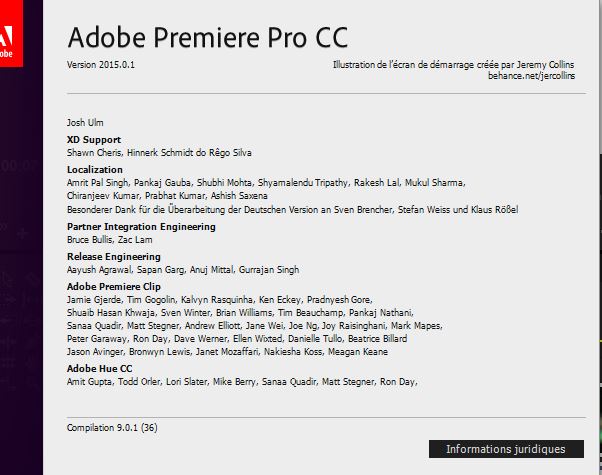Screen dimensions: 602x475
Task: Click the red Adobe logo
Action: (11, 33)
